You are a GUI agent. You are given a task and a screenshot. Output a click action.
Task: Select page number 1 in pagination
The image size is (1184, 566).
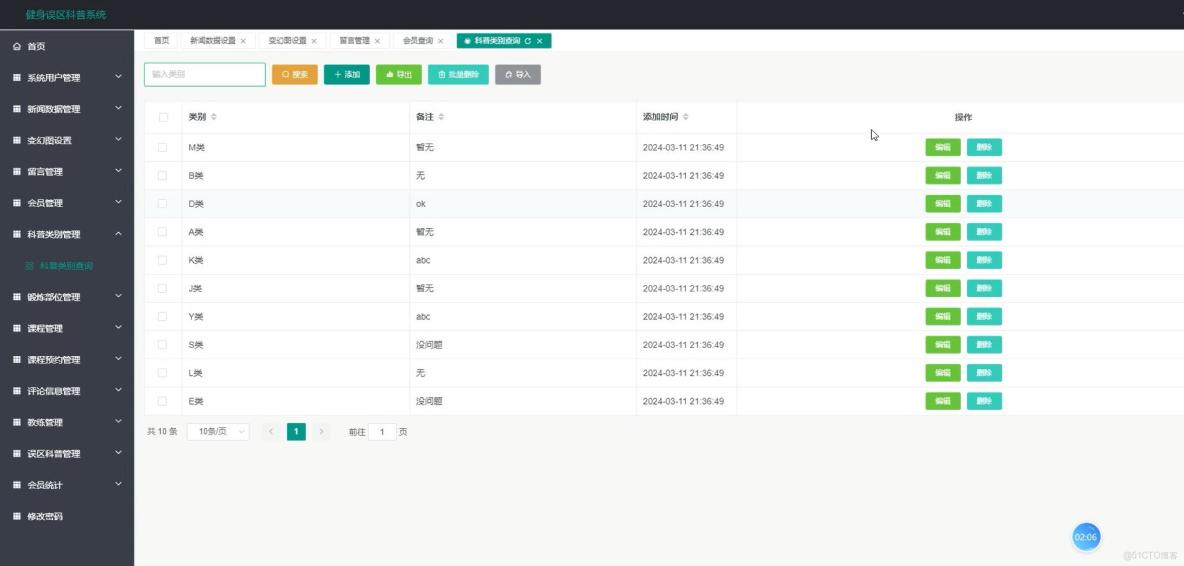point(296,432)
